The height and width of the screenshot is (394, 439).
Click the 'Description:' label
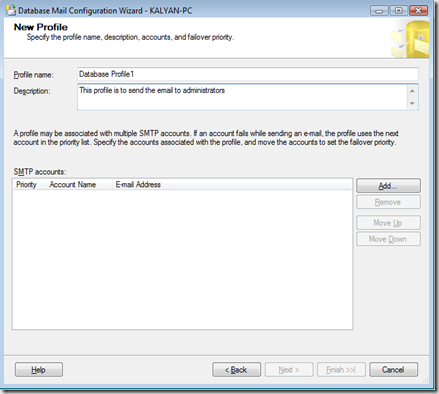32,91
